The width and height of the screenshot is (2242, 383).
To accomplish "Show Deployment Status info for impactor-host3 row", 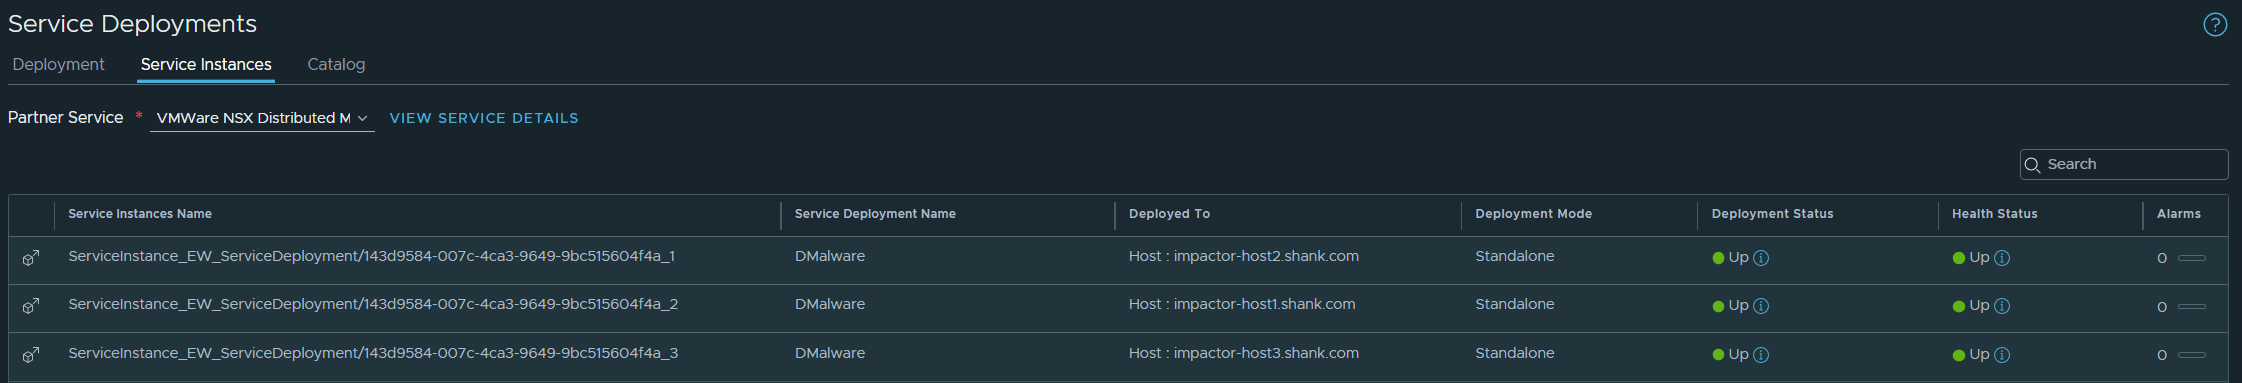I will coord(1761,355).
